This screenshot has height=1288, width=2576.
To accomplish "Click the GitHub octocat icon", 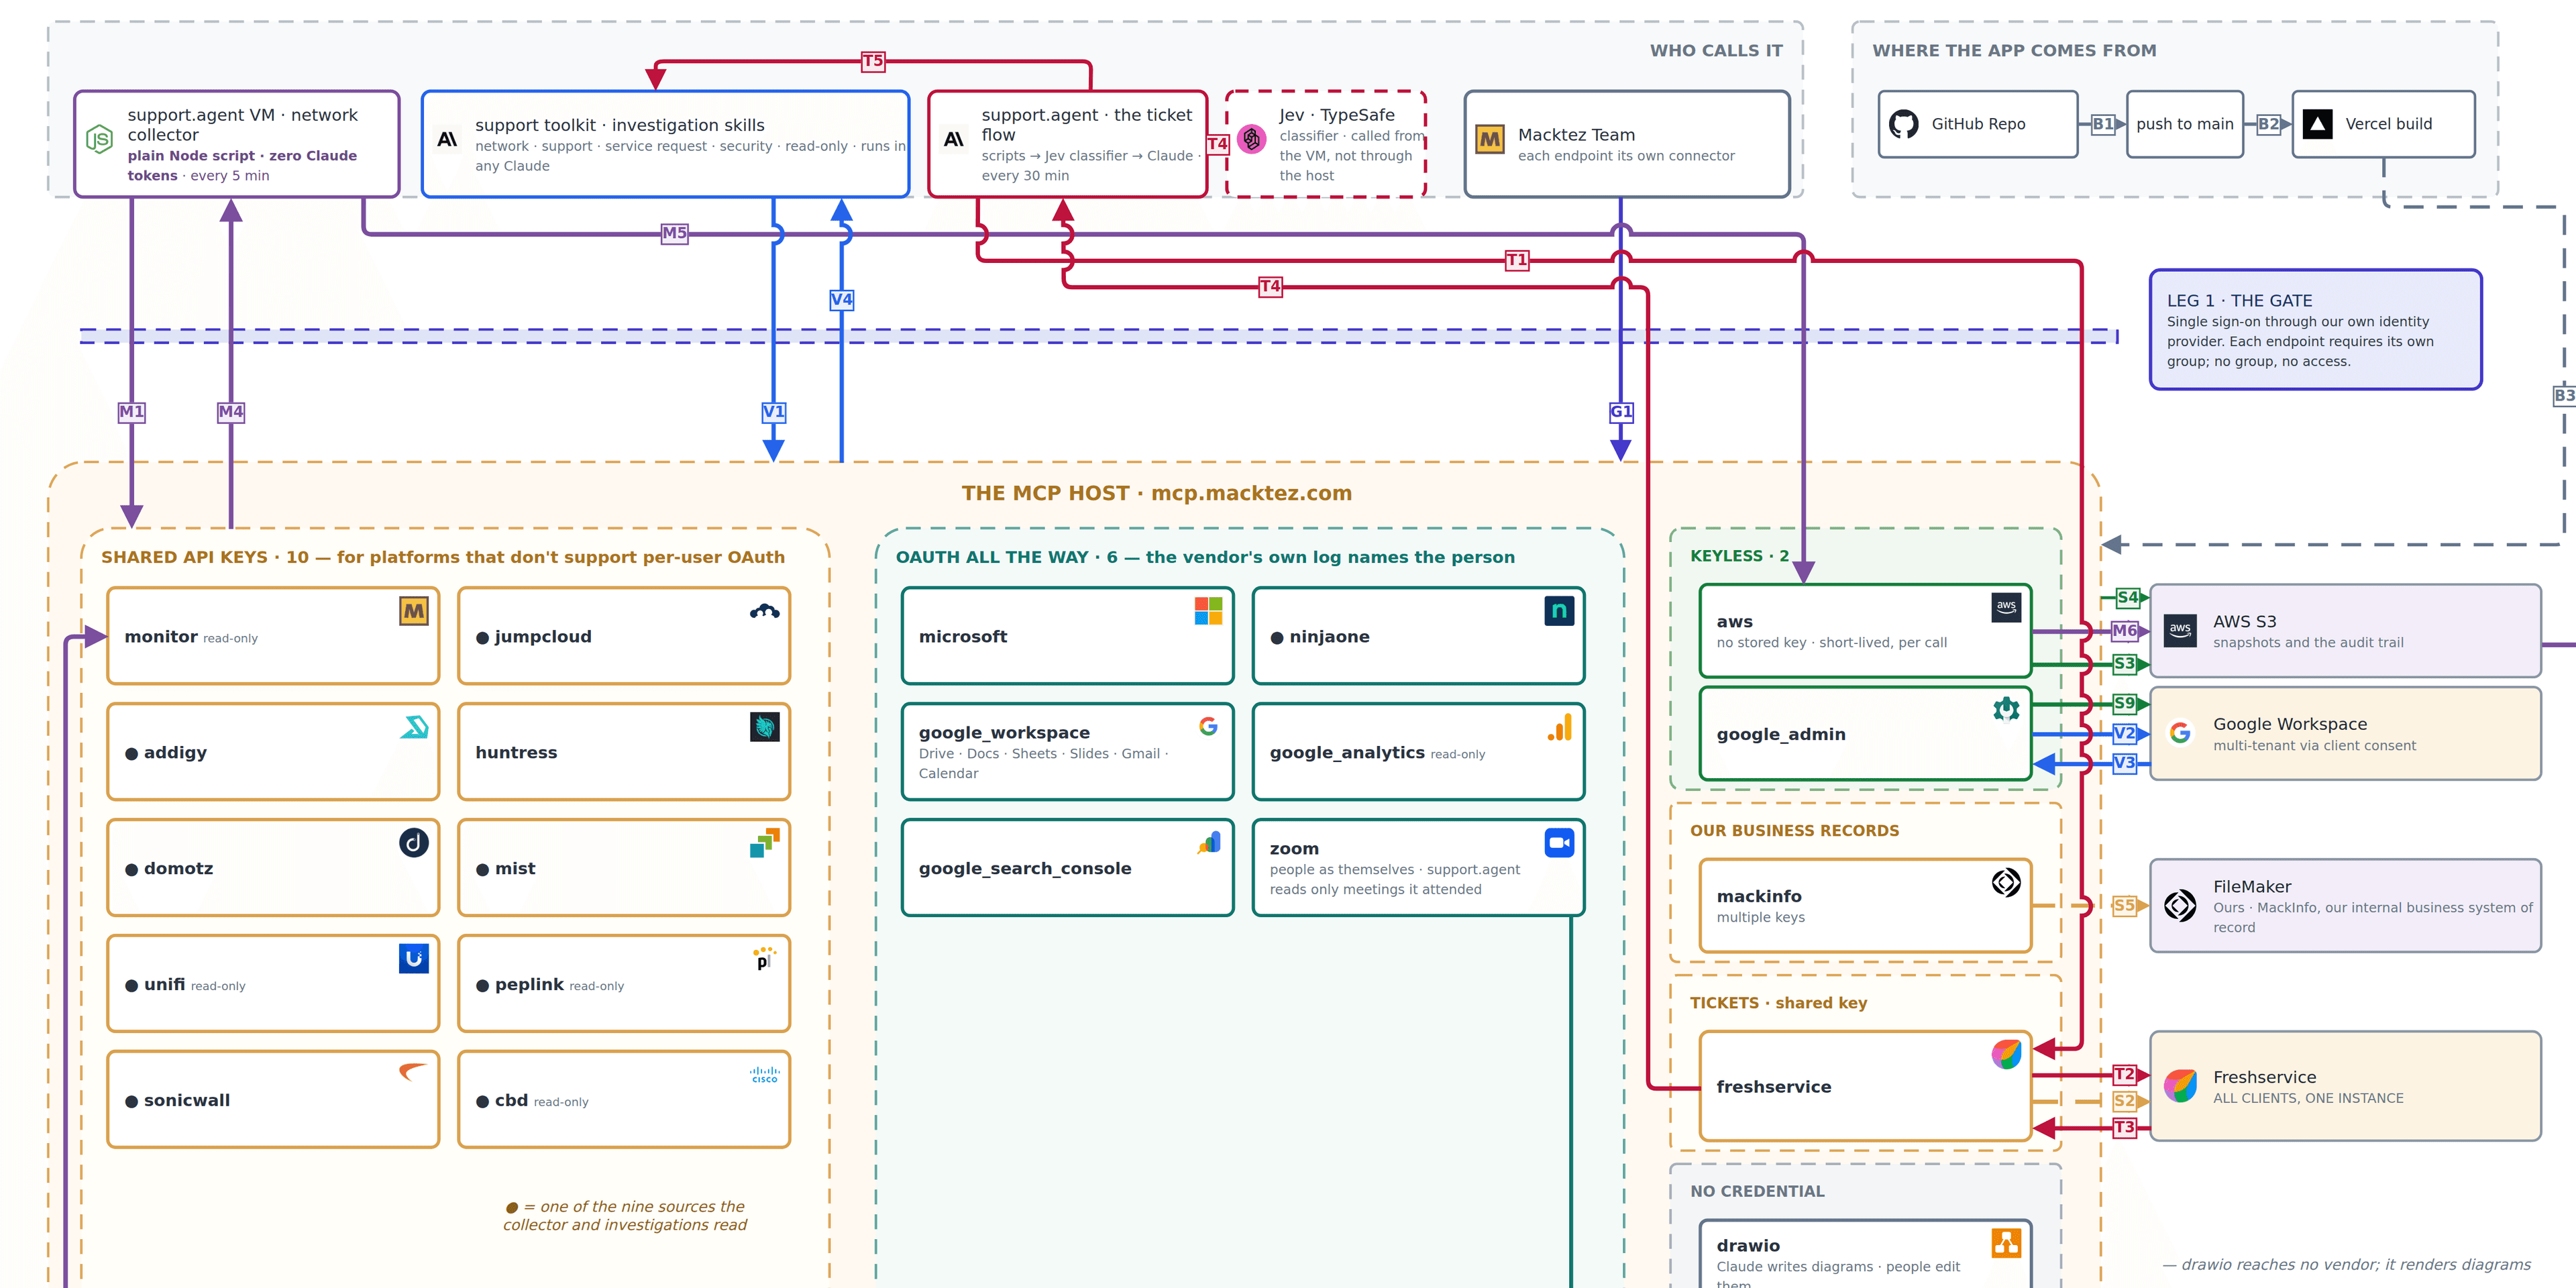I will pyautogui.click(x=1903, y=124).
